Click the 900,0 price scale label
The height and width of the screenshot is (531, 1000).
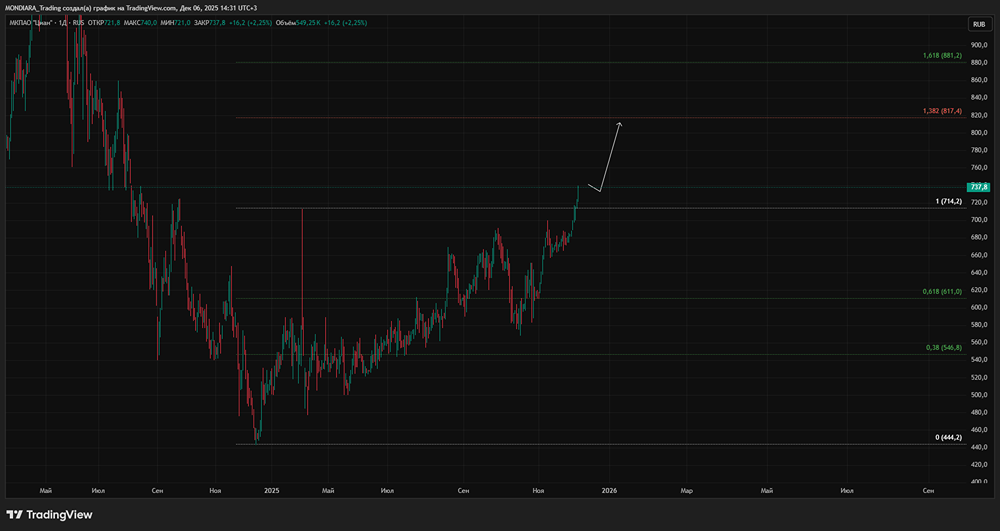(978, 45)
